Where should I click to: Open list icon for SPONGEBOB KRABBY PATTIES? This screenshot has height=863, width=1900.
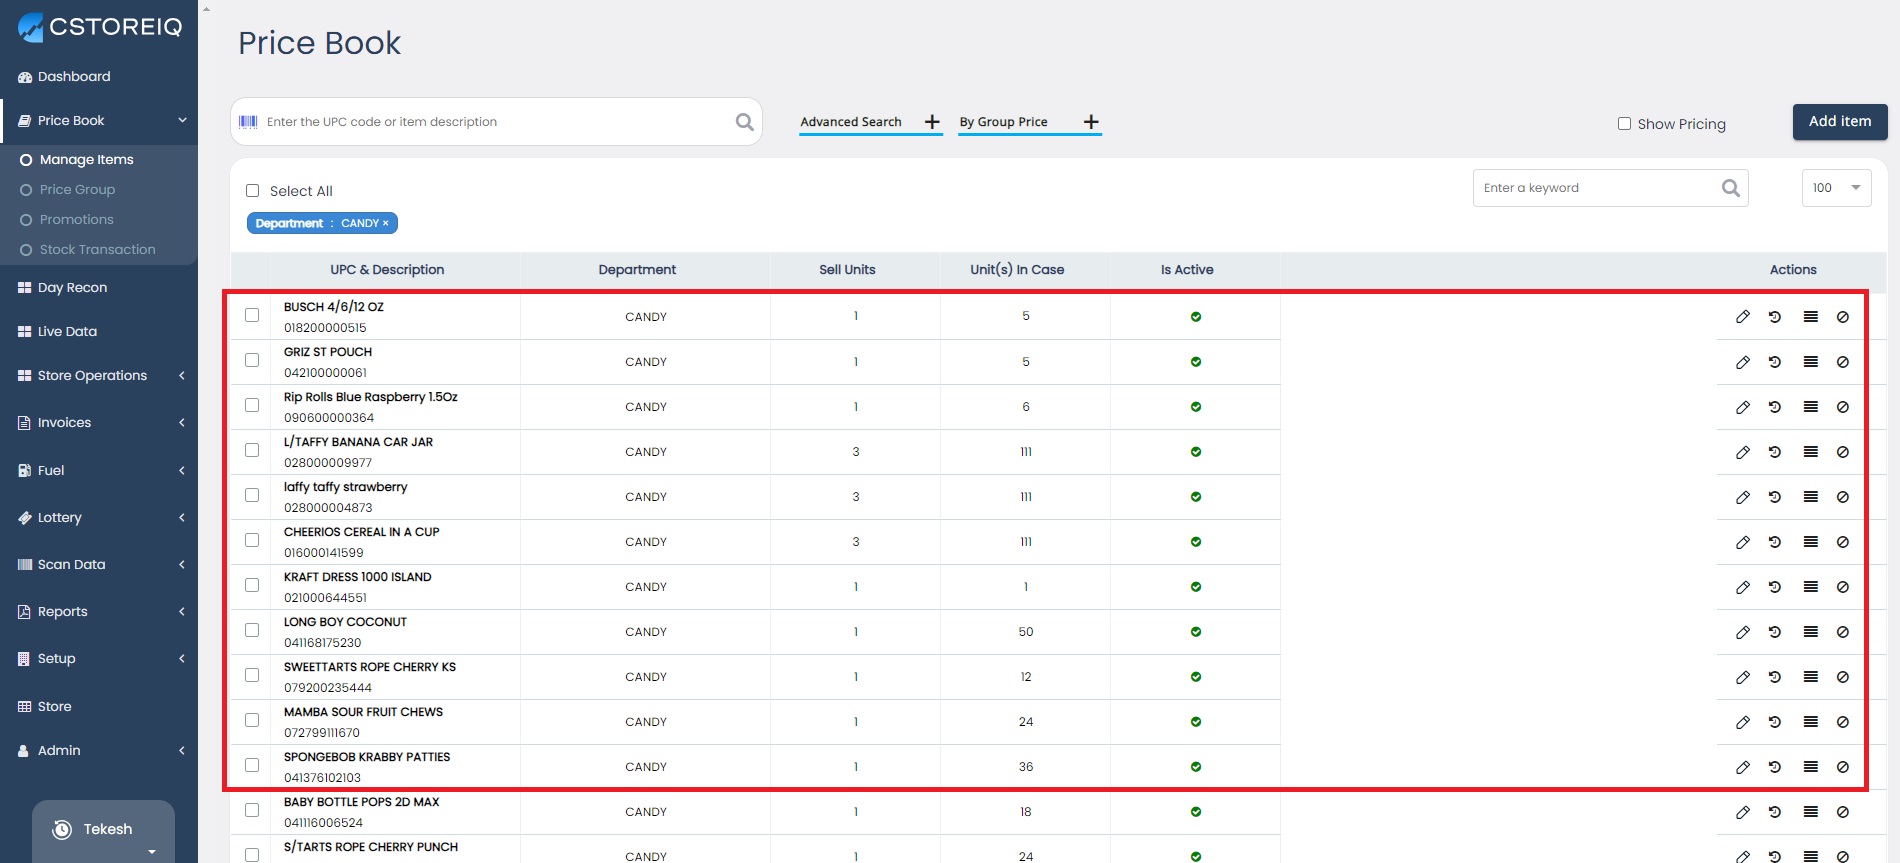tap(1811, 767)
